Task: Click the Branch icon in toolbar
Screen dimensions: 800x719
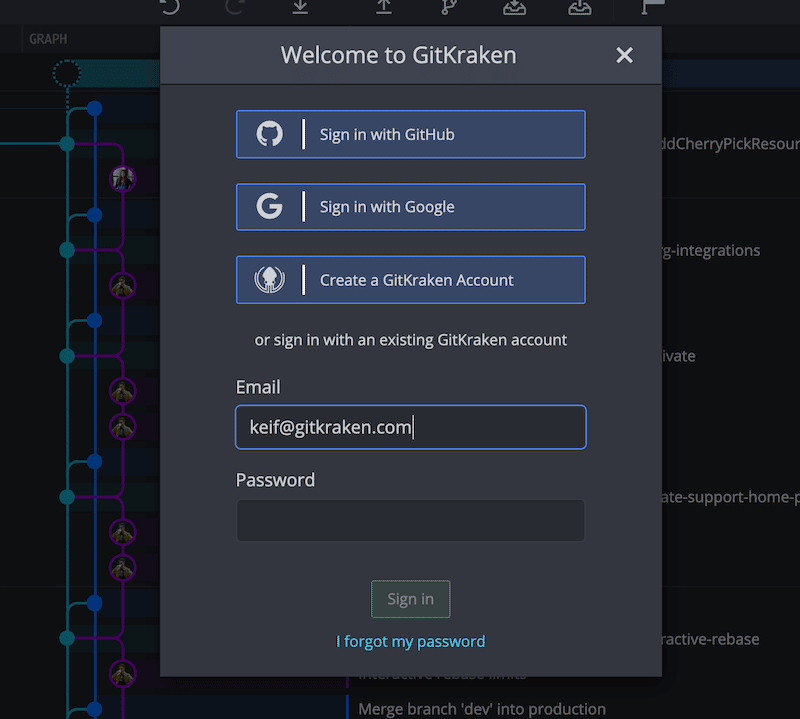Action: 448,7
